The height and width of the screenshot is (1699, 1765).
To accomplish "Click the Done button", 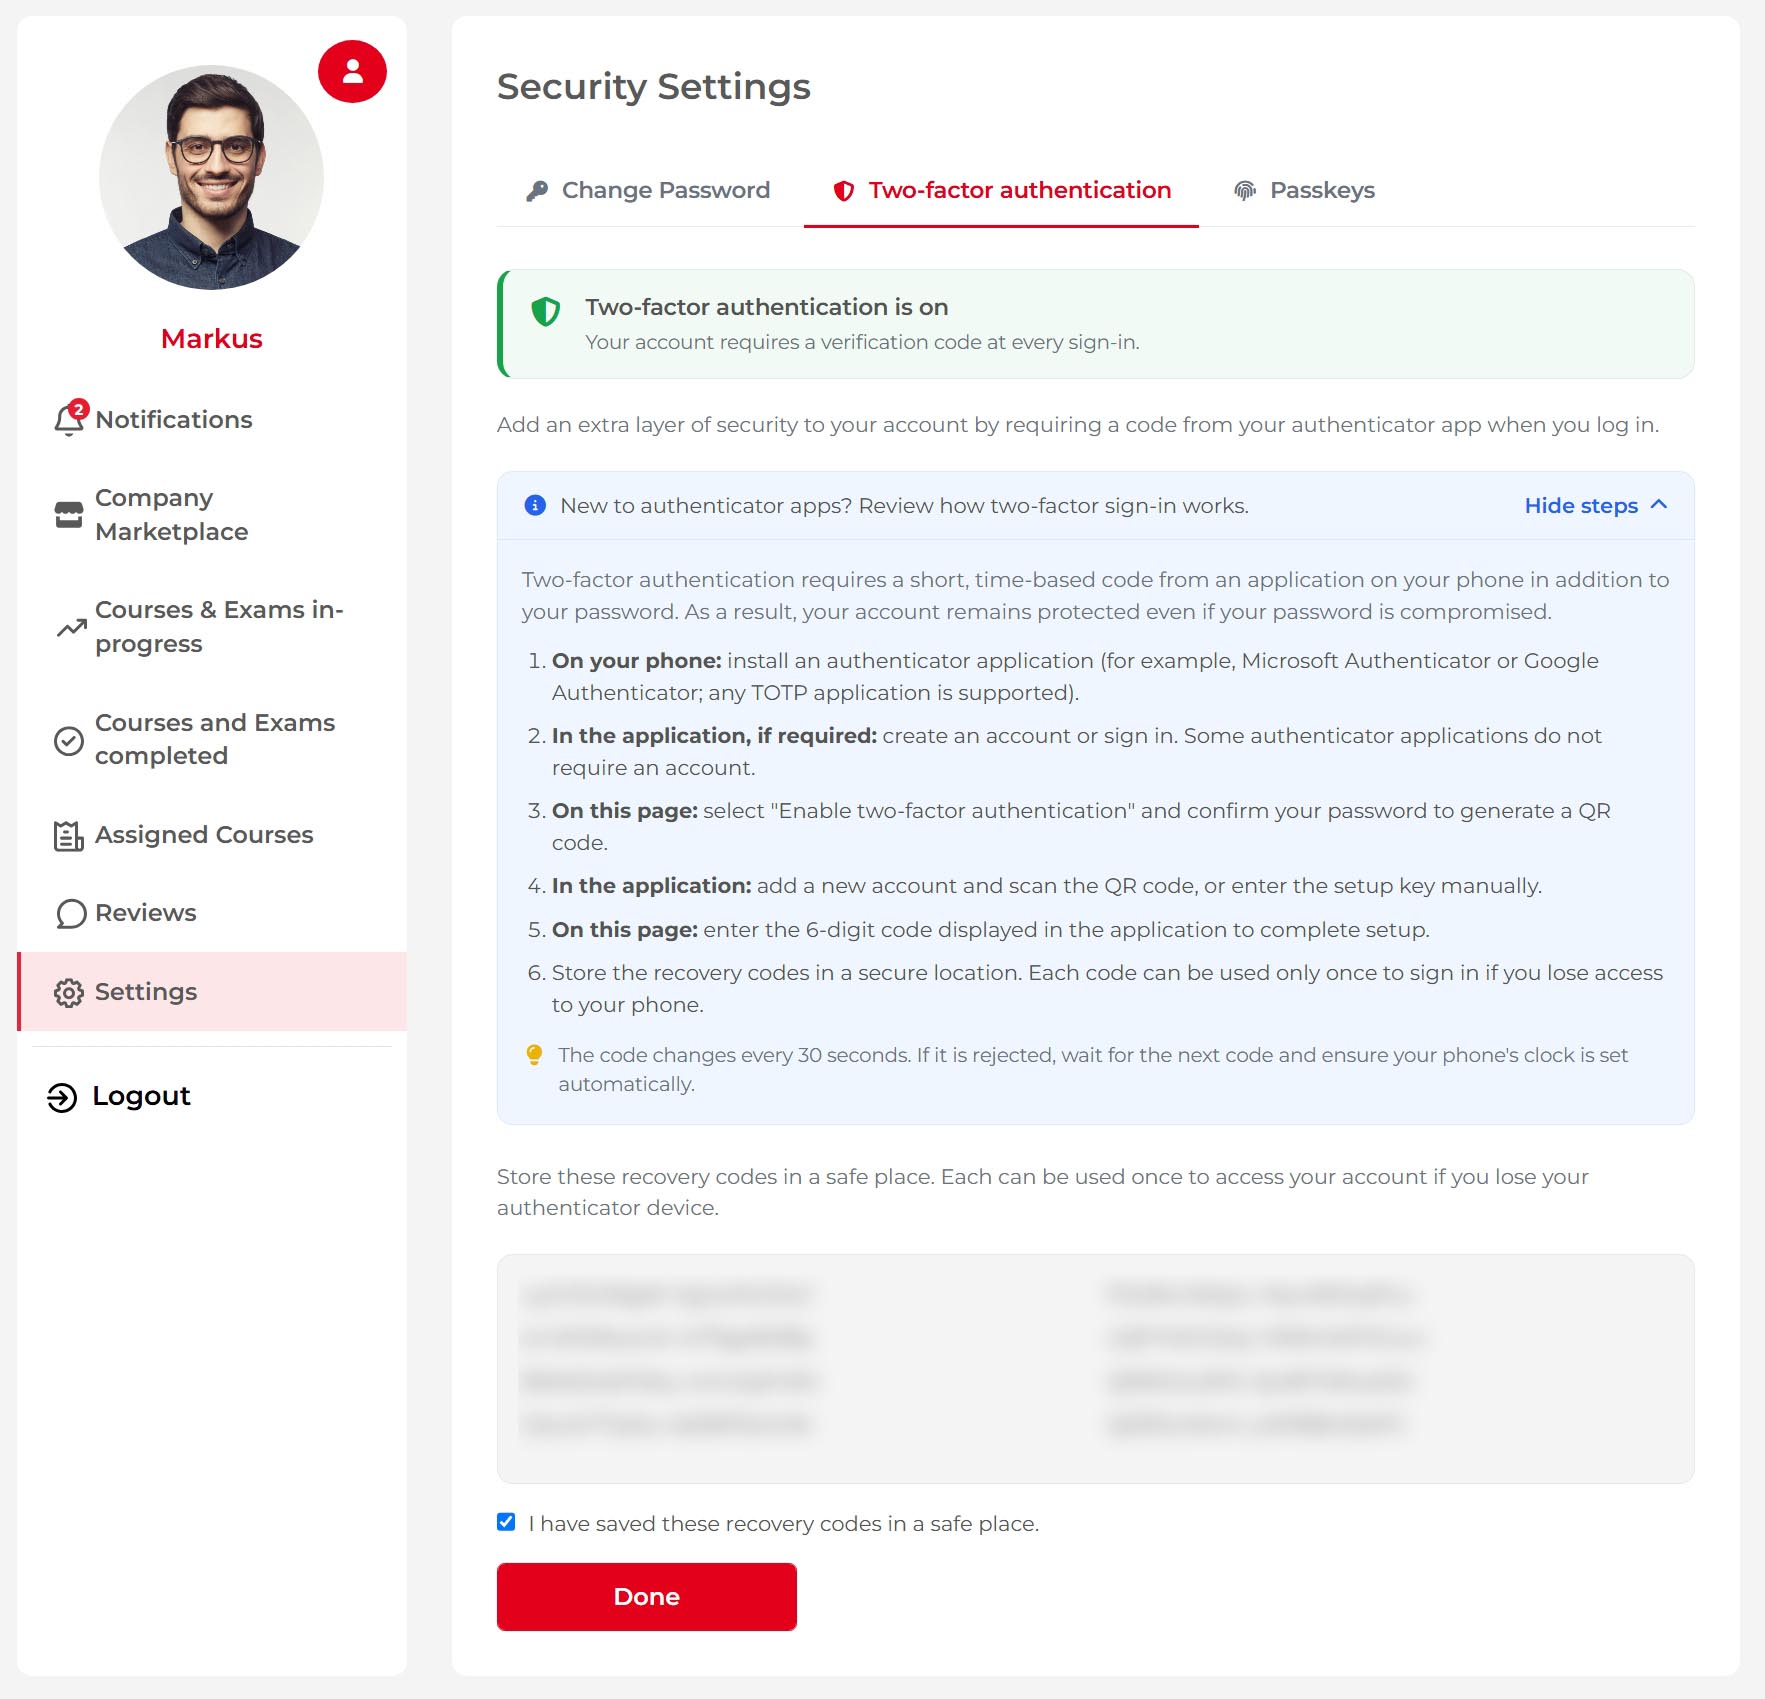I will [x=647, y=1597].
